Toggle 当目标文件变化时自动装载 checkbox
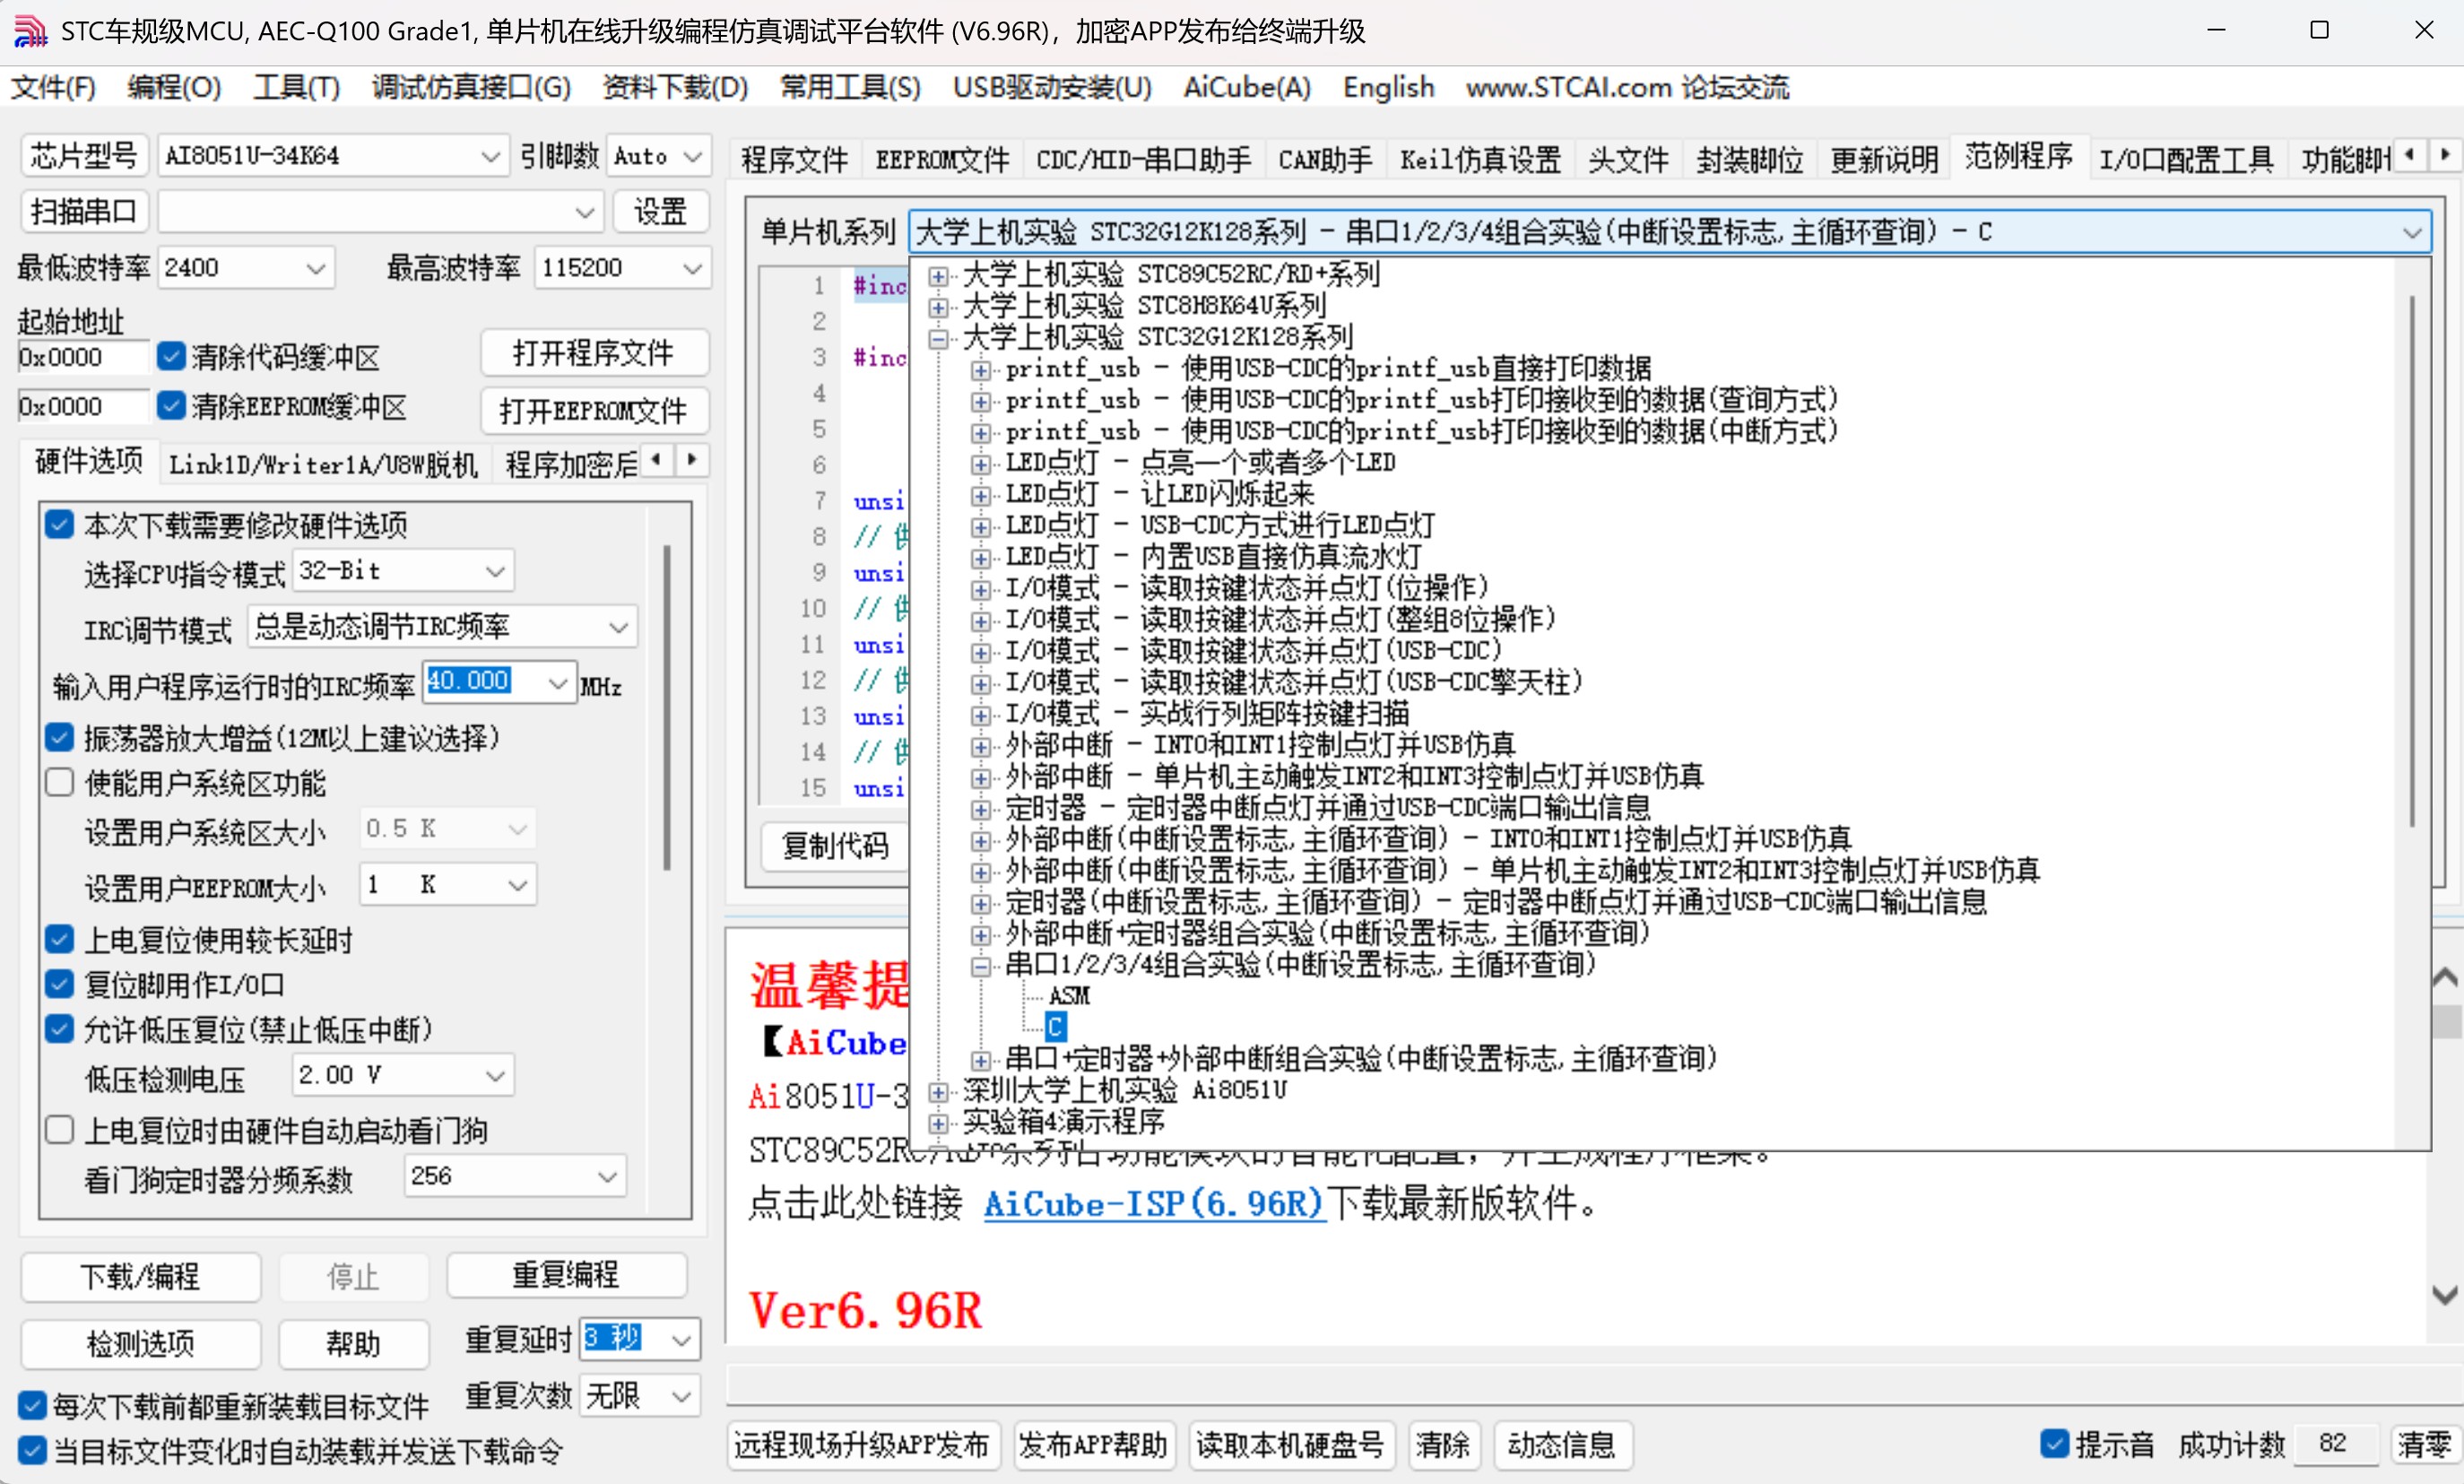The image size is (2464, 1484). (x=32, y=1451)
